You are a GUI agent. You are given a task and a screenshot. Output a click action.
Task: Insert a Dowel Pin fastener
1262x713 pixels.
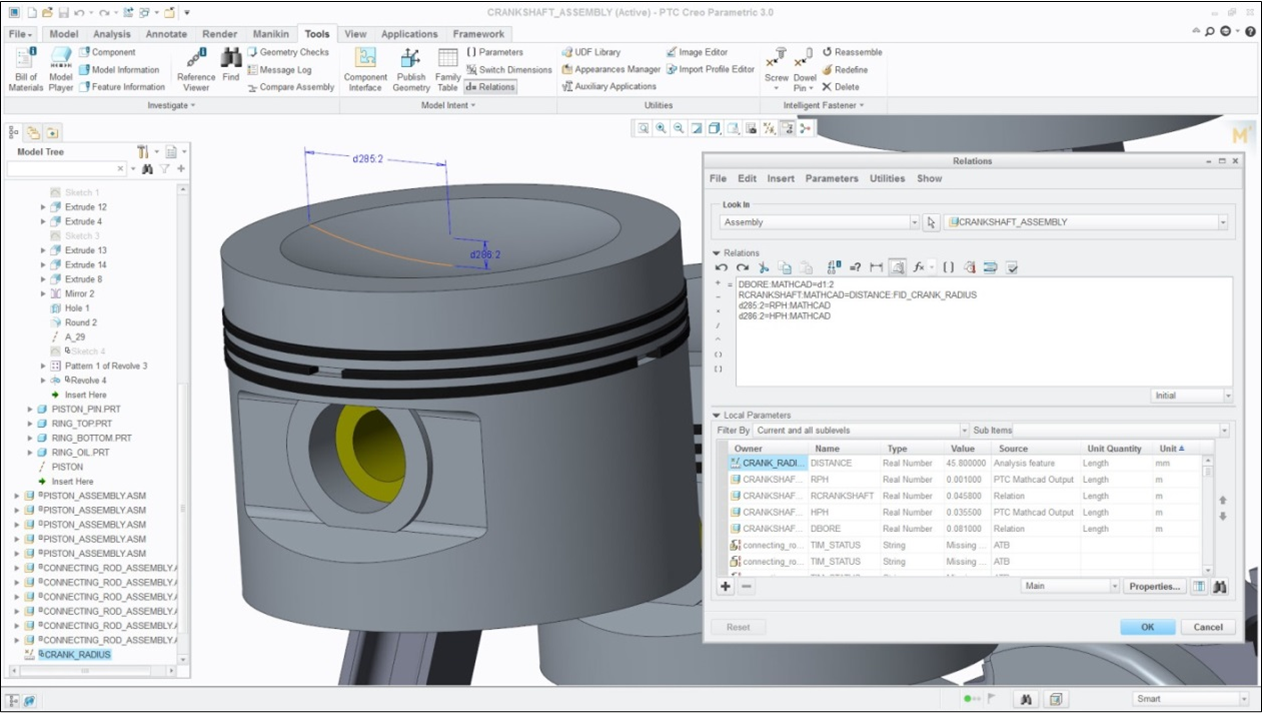point(804,69)
